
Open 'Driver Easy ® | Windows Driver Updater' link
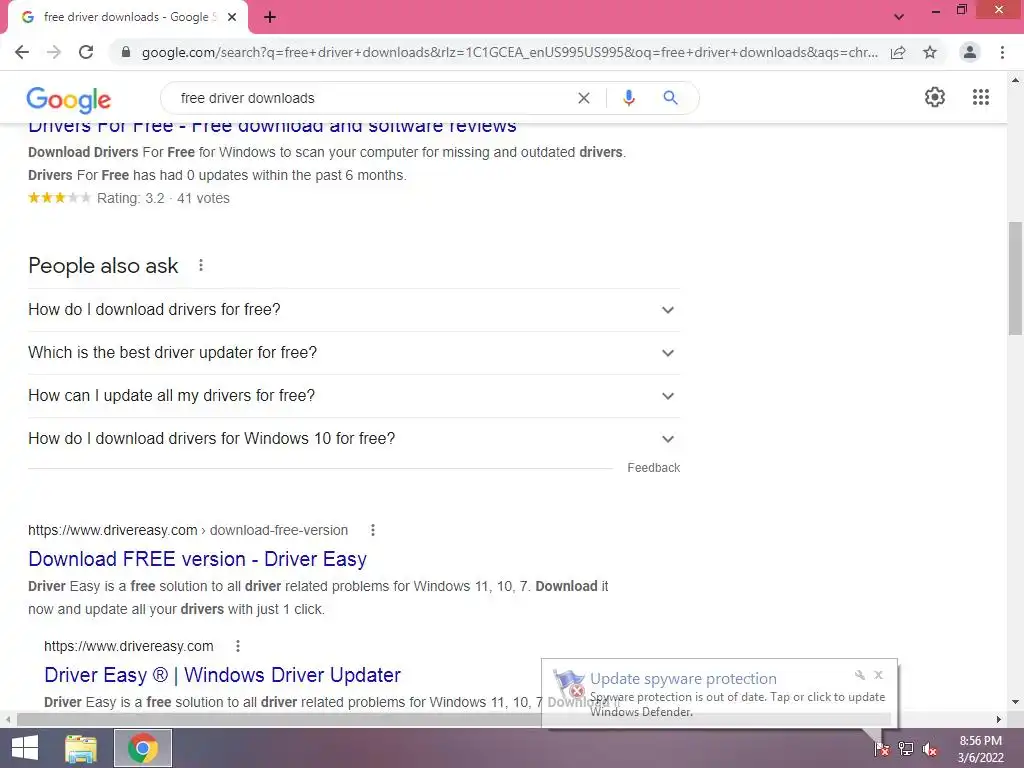click(222, 675)
